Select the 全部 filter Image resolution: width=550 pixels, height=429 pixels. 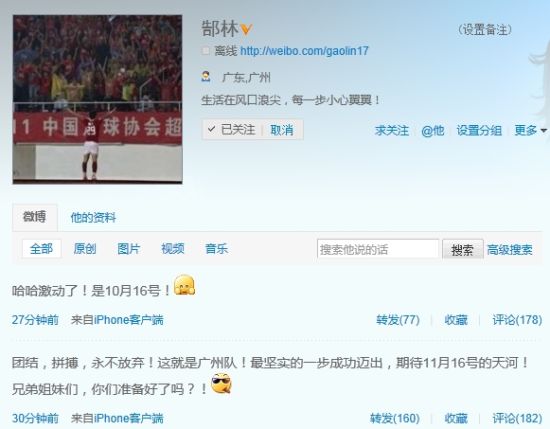point(41,249)
